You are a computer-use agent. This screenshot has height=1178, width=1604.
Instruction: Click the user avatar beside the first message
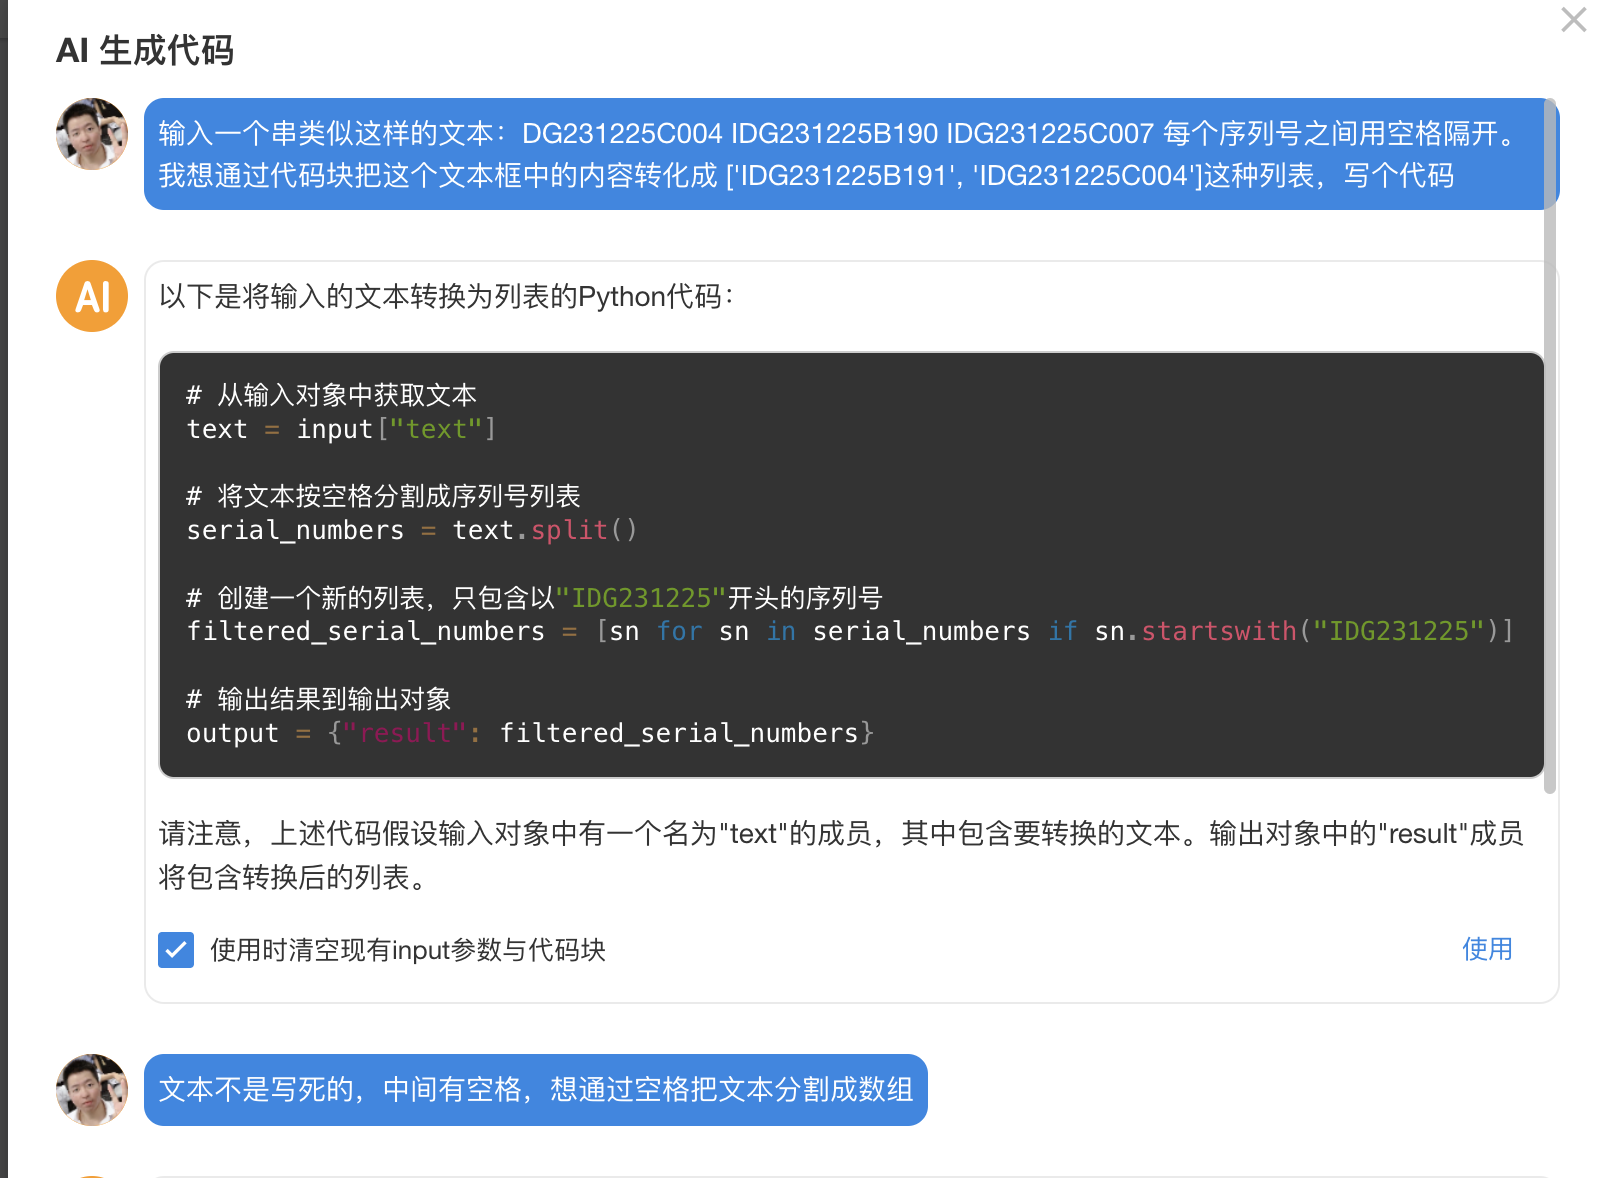tap(92, 134)
